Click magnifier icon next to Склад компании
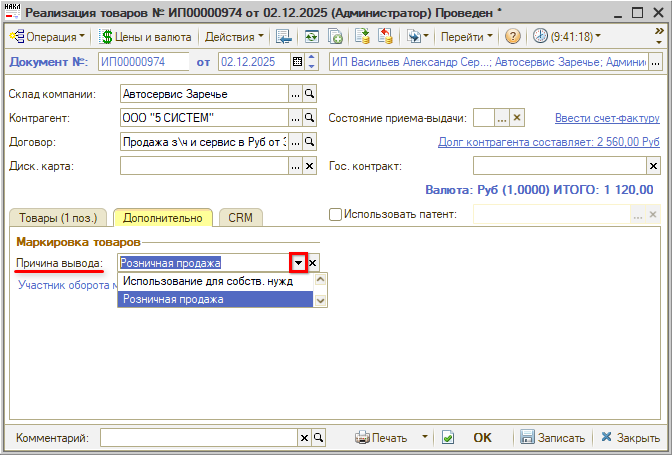 point(309,94)
